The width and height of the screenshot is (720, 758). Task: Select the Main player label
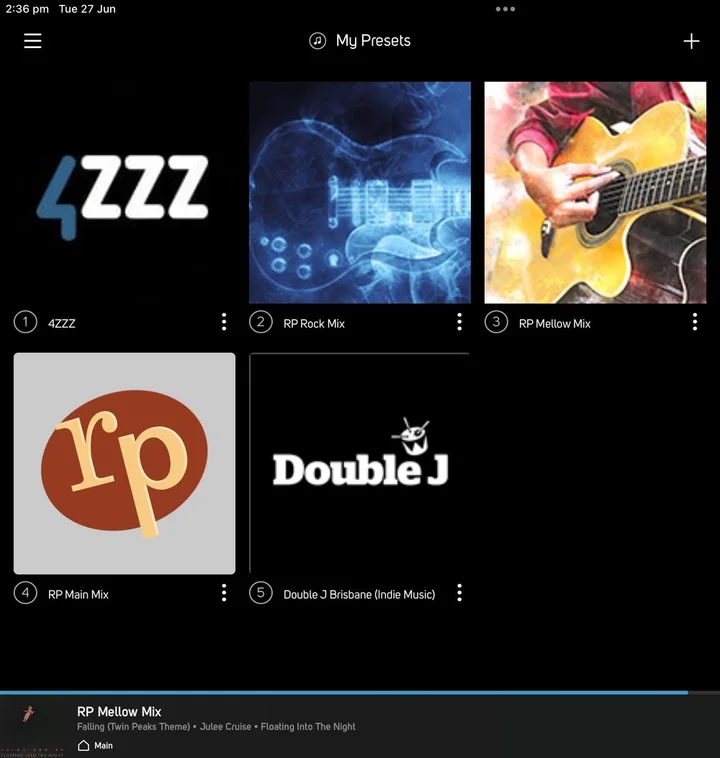103,745
